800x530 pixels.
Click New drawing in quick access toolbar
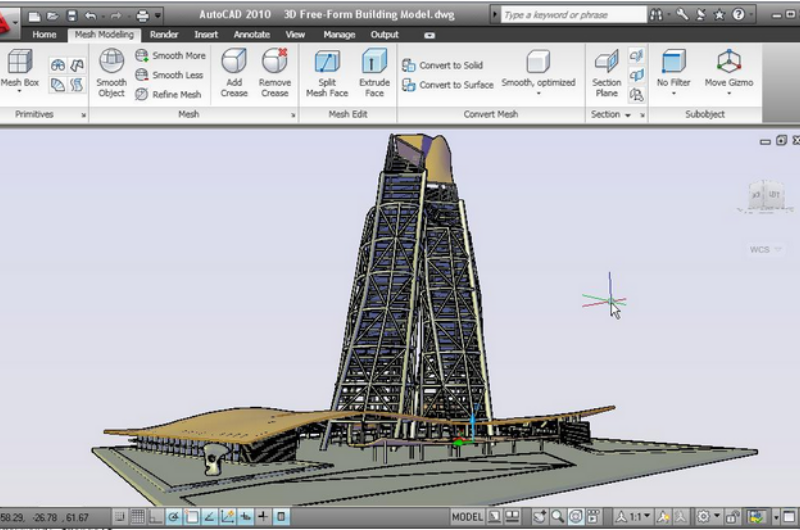34,16
